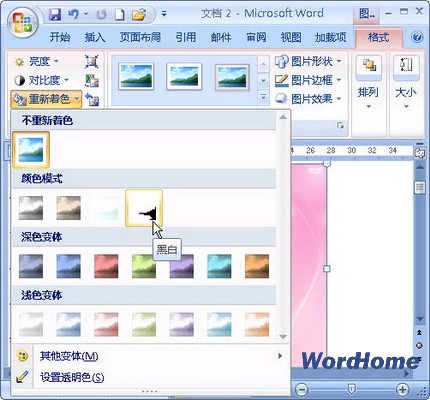Select the 格式 picture tools tab
Screen dimensions: 430x400
point(378,37)
